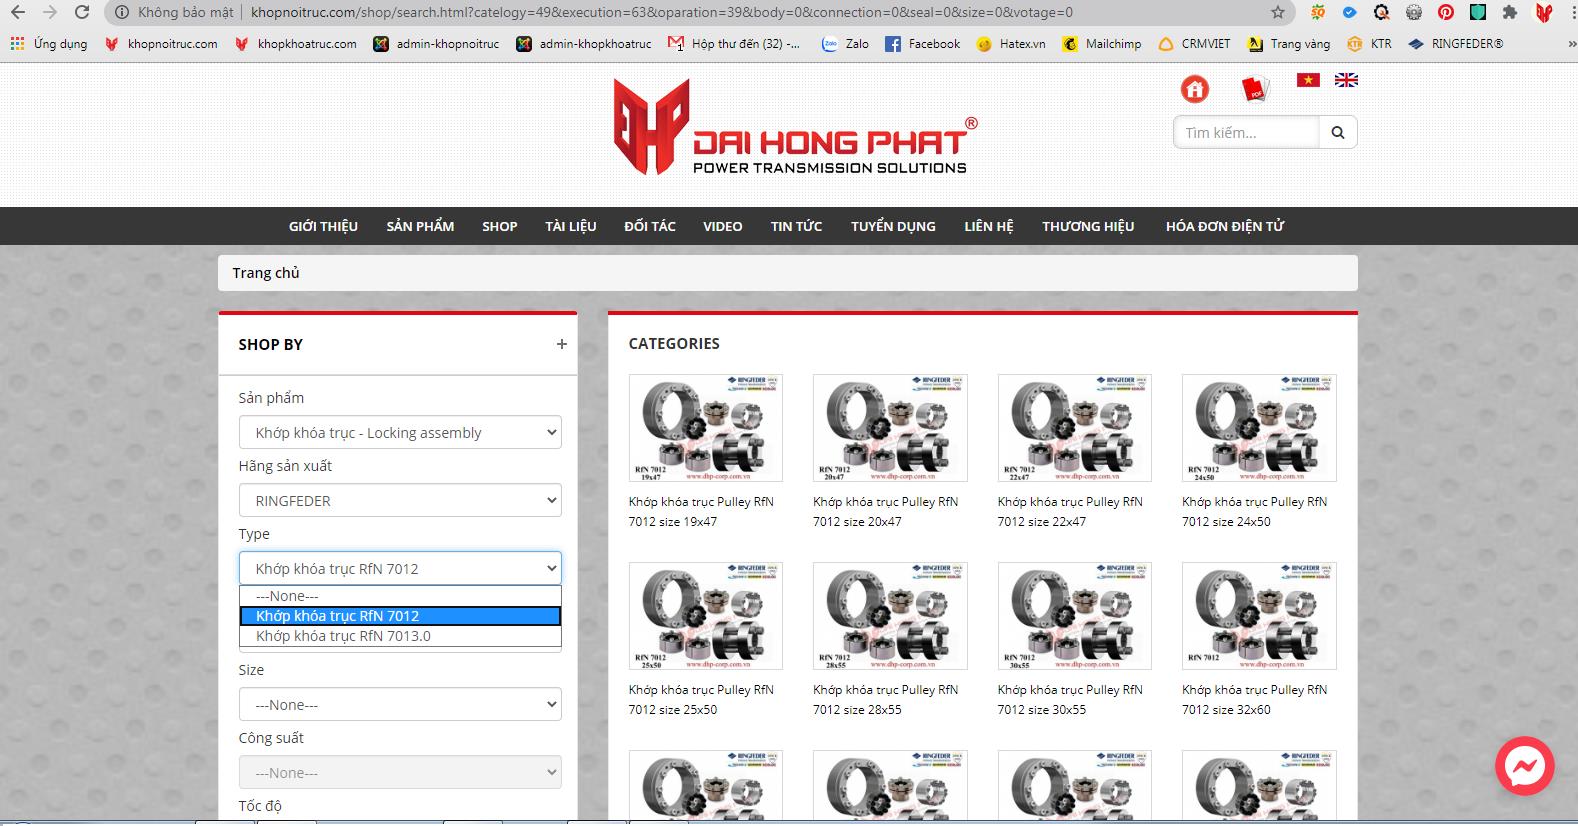Viewport: 1578px width, 826px height.
Task: Open the Pinterest extension icon
Action: (x=1446, y=12)
